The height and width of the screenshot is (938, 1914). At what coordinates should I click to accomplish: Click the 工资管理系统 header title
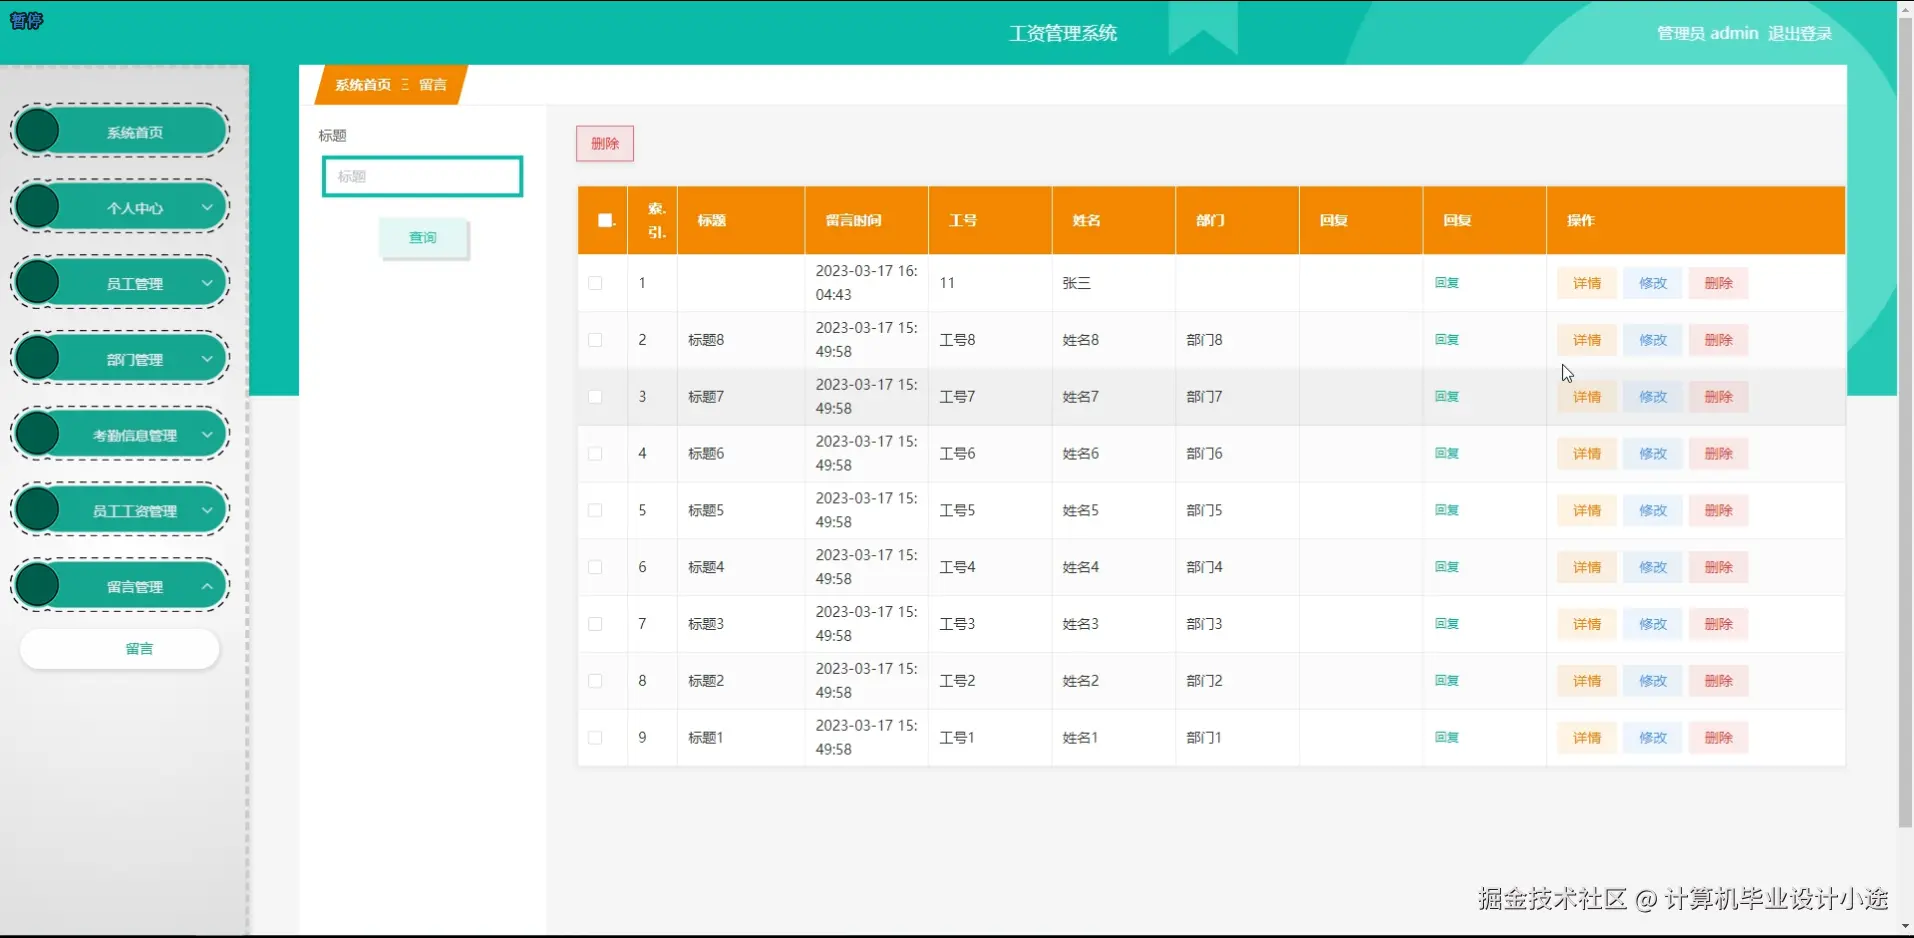(1063, 33)
